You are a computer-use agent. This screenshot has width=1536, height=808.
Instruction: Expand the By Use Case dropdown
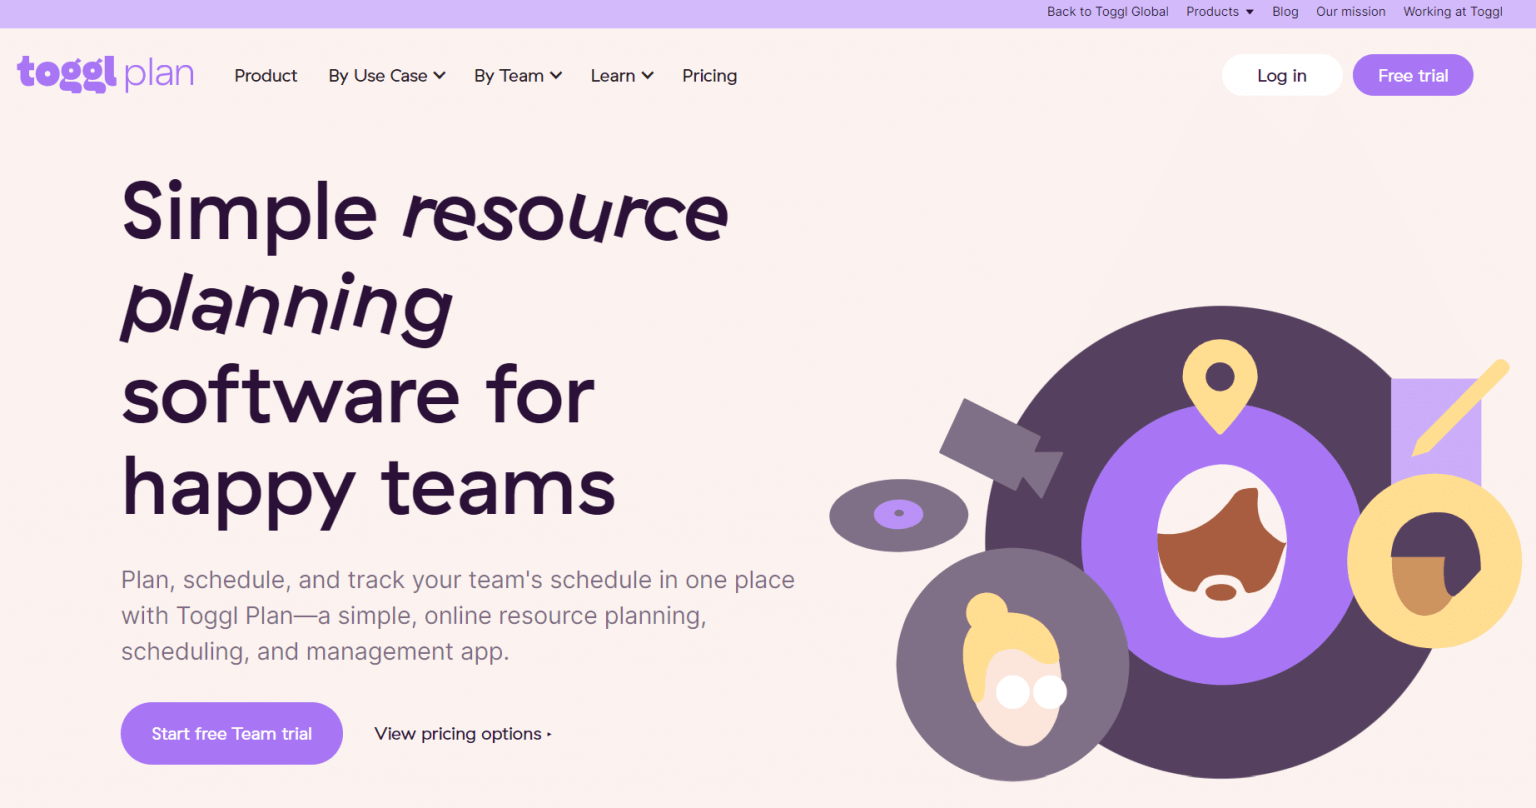(386, 75)
